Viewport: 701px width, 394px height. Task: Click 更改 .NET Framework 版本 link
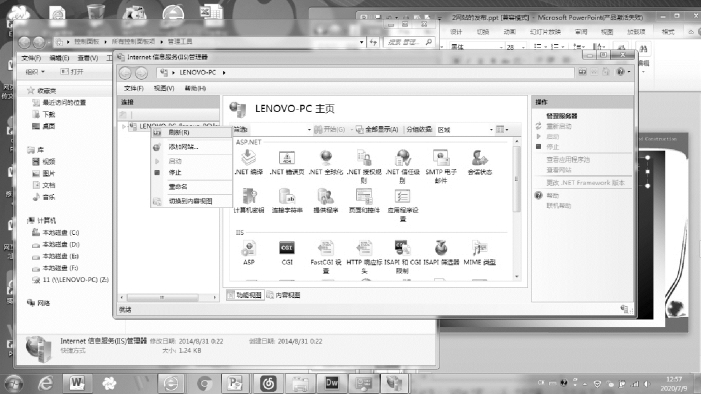[x=585, y=182]
